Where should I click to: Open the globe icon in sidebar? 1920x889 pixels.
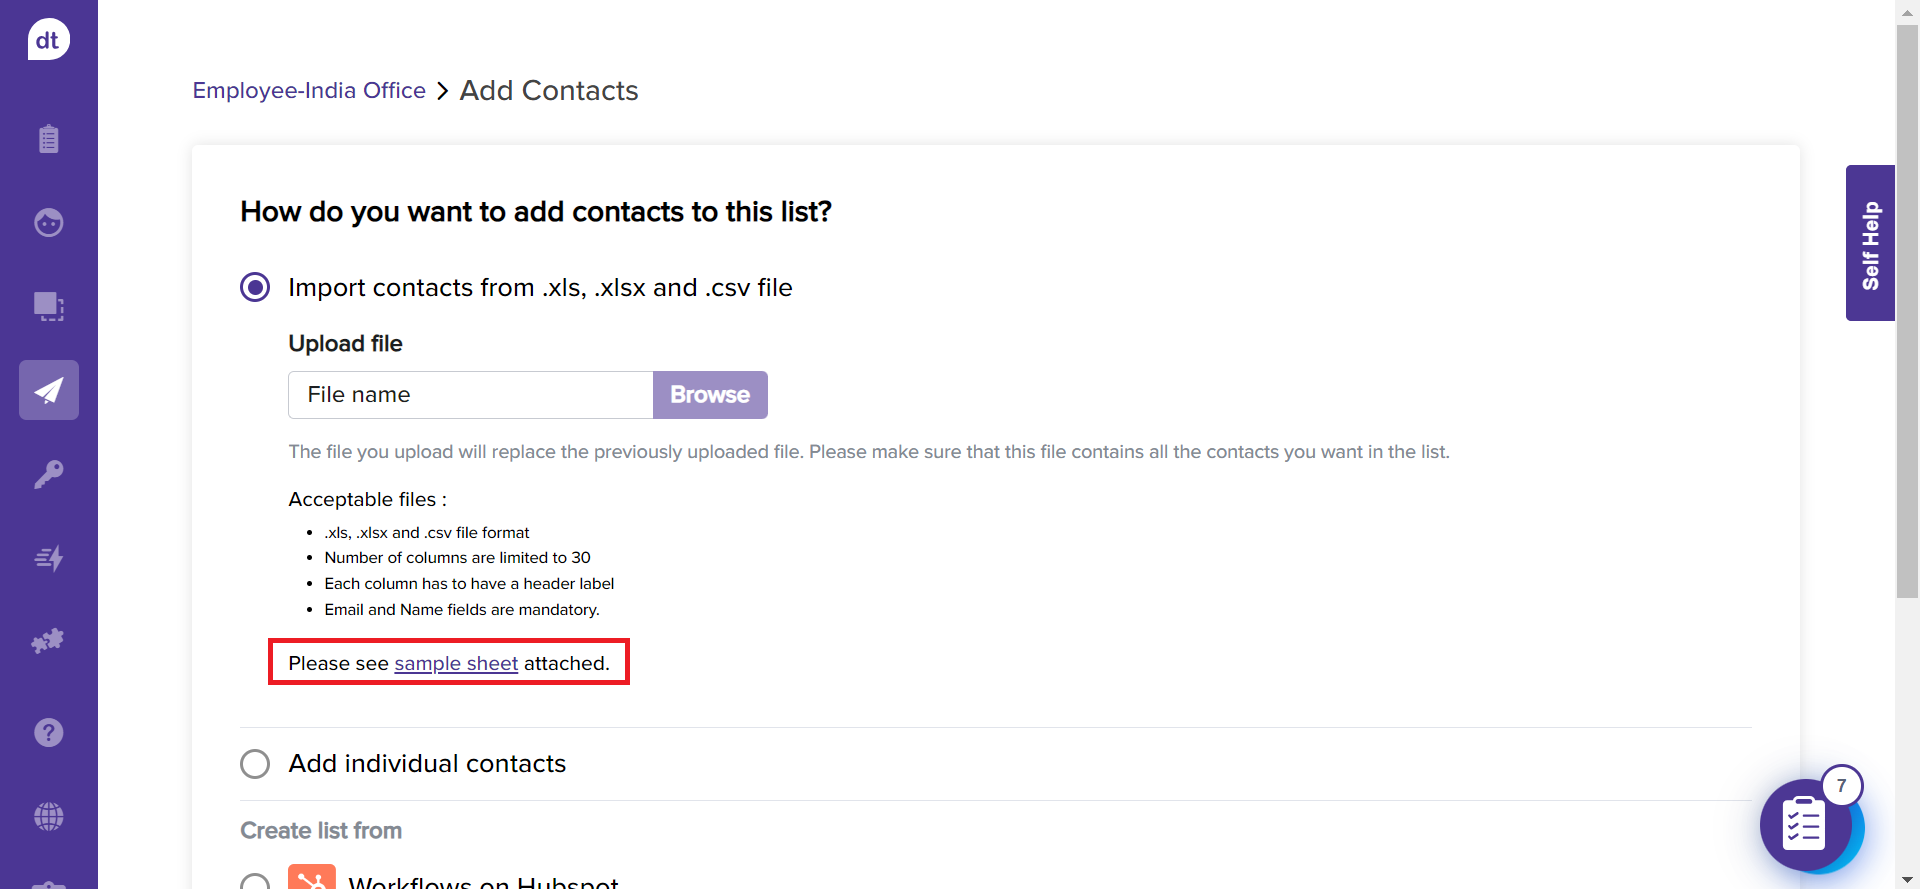click(48, 816)
